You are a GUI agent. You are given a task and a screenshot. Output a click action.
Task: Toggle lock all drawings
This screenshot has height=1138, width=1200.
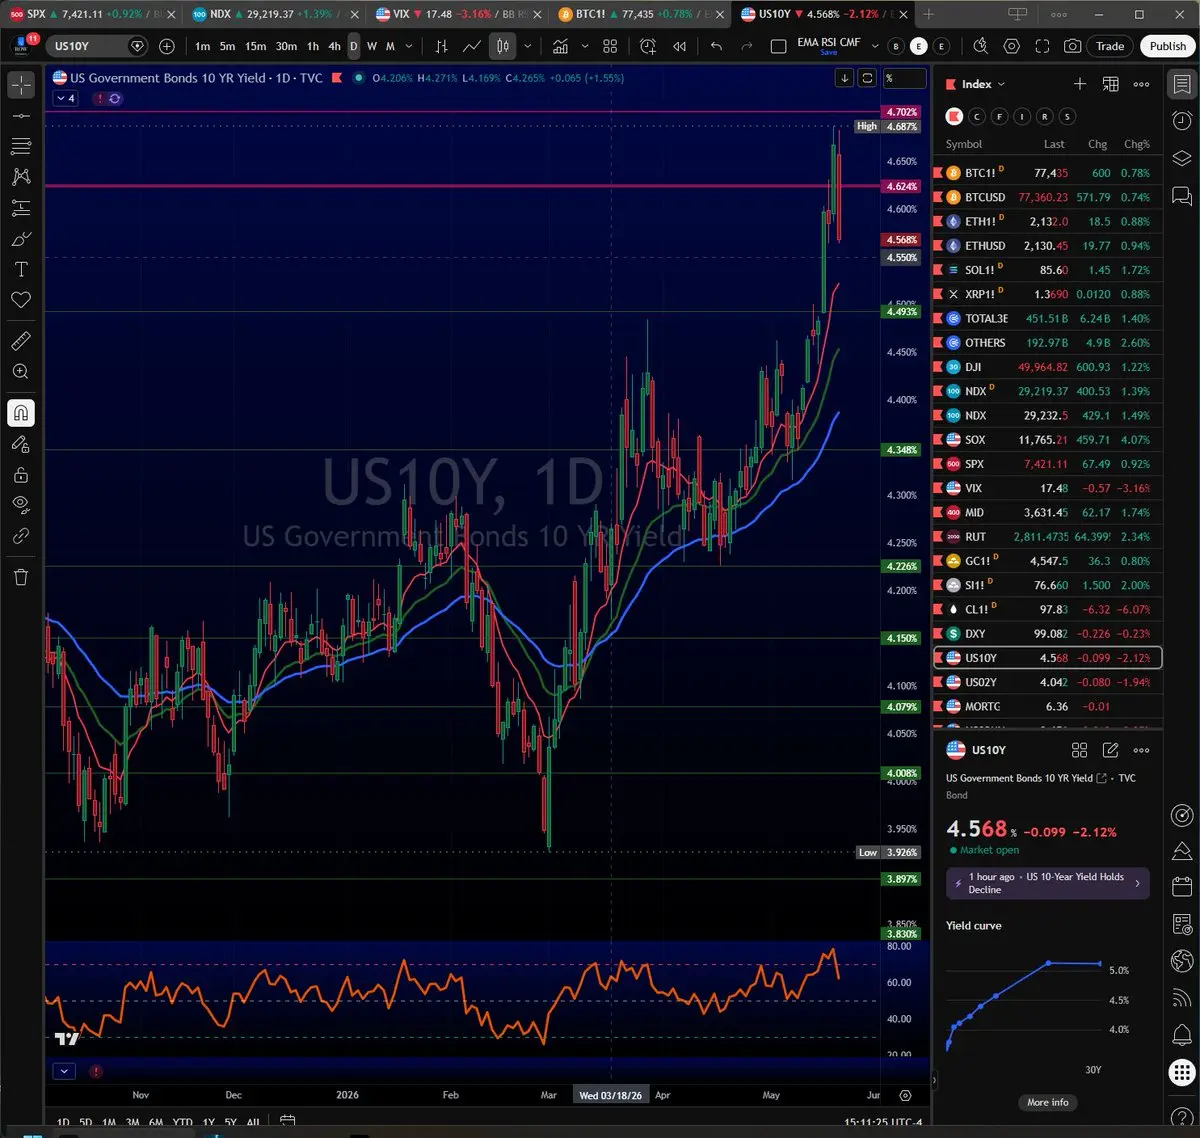pyautogui.click(x=21, y=475)
